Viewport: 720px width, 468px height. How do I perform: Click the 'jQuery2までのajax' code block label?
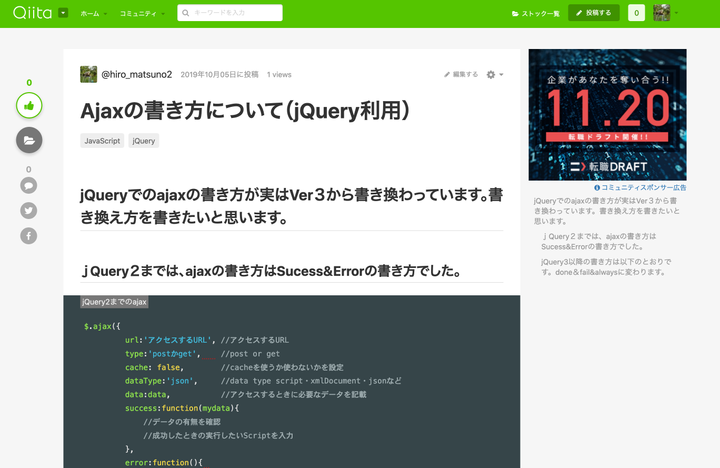click(114, 302)
